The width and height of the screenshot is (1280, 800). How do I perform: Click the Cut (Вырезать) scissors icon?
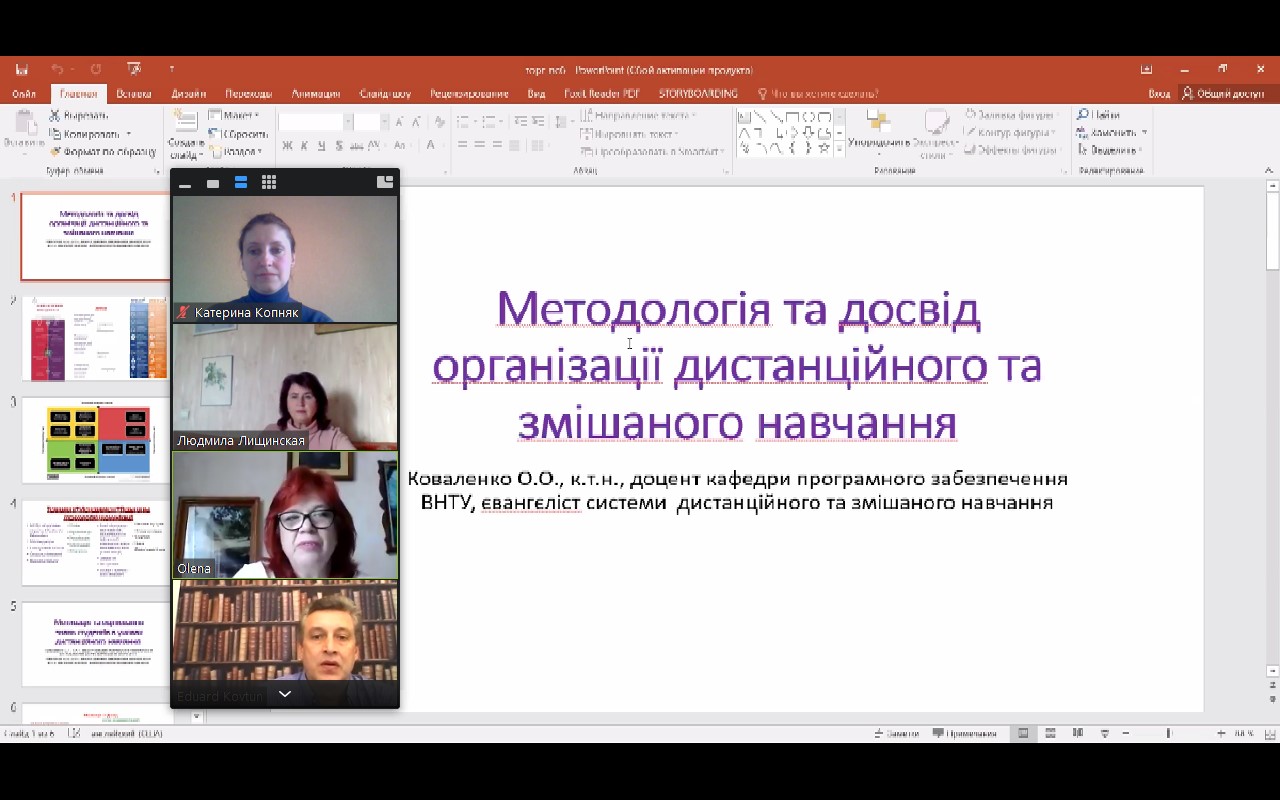[55, 116]
